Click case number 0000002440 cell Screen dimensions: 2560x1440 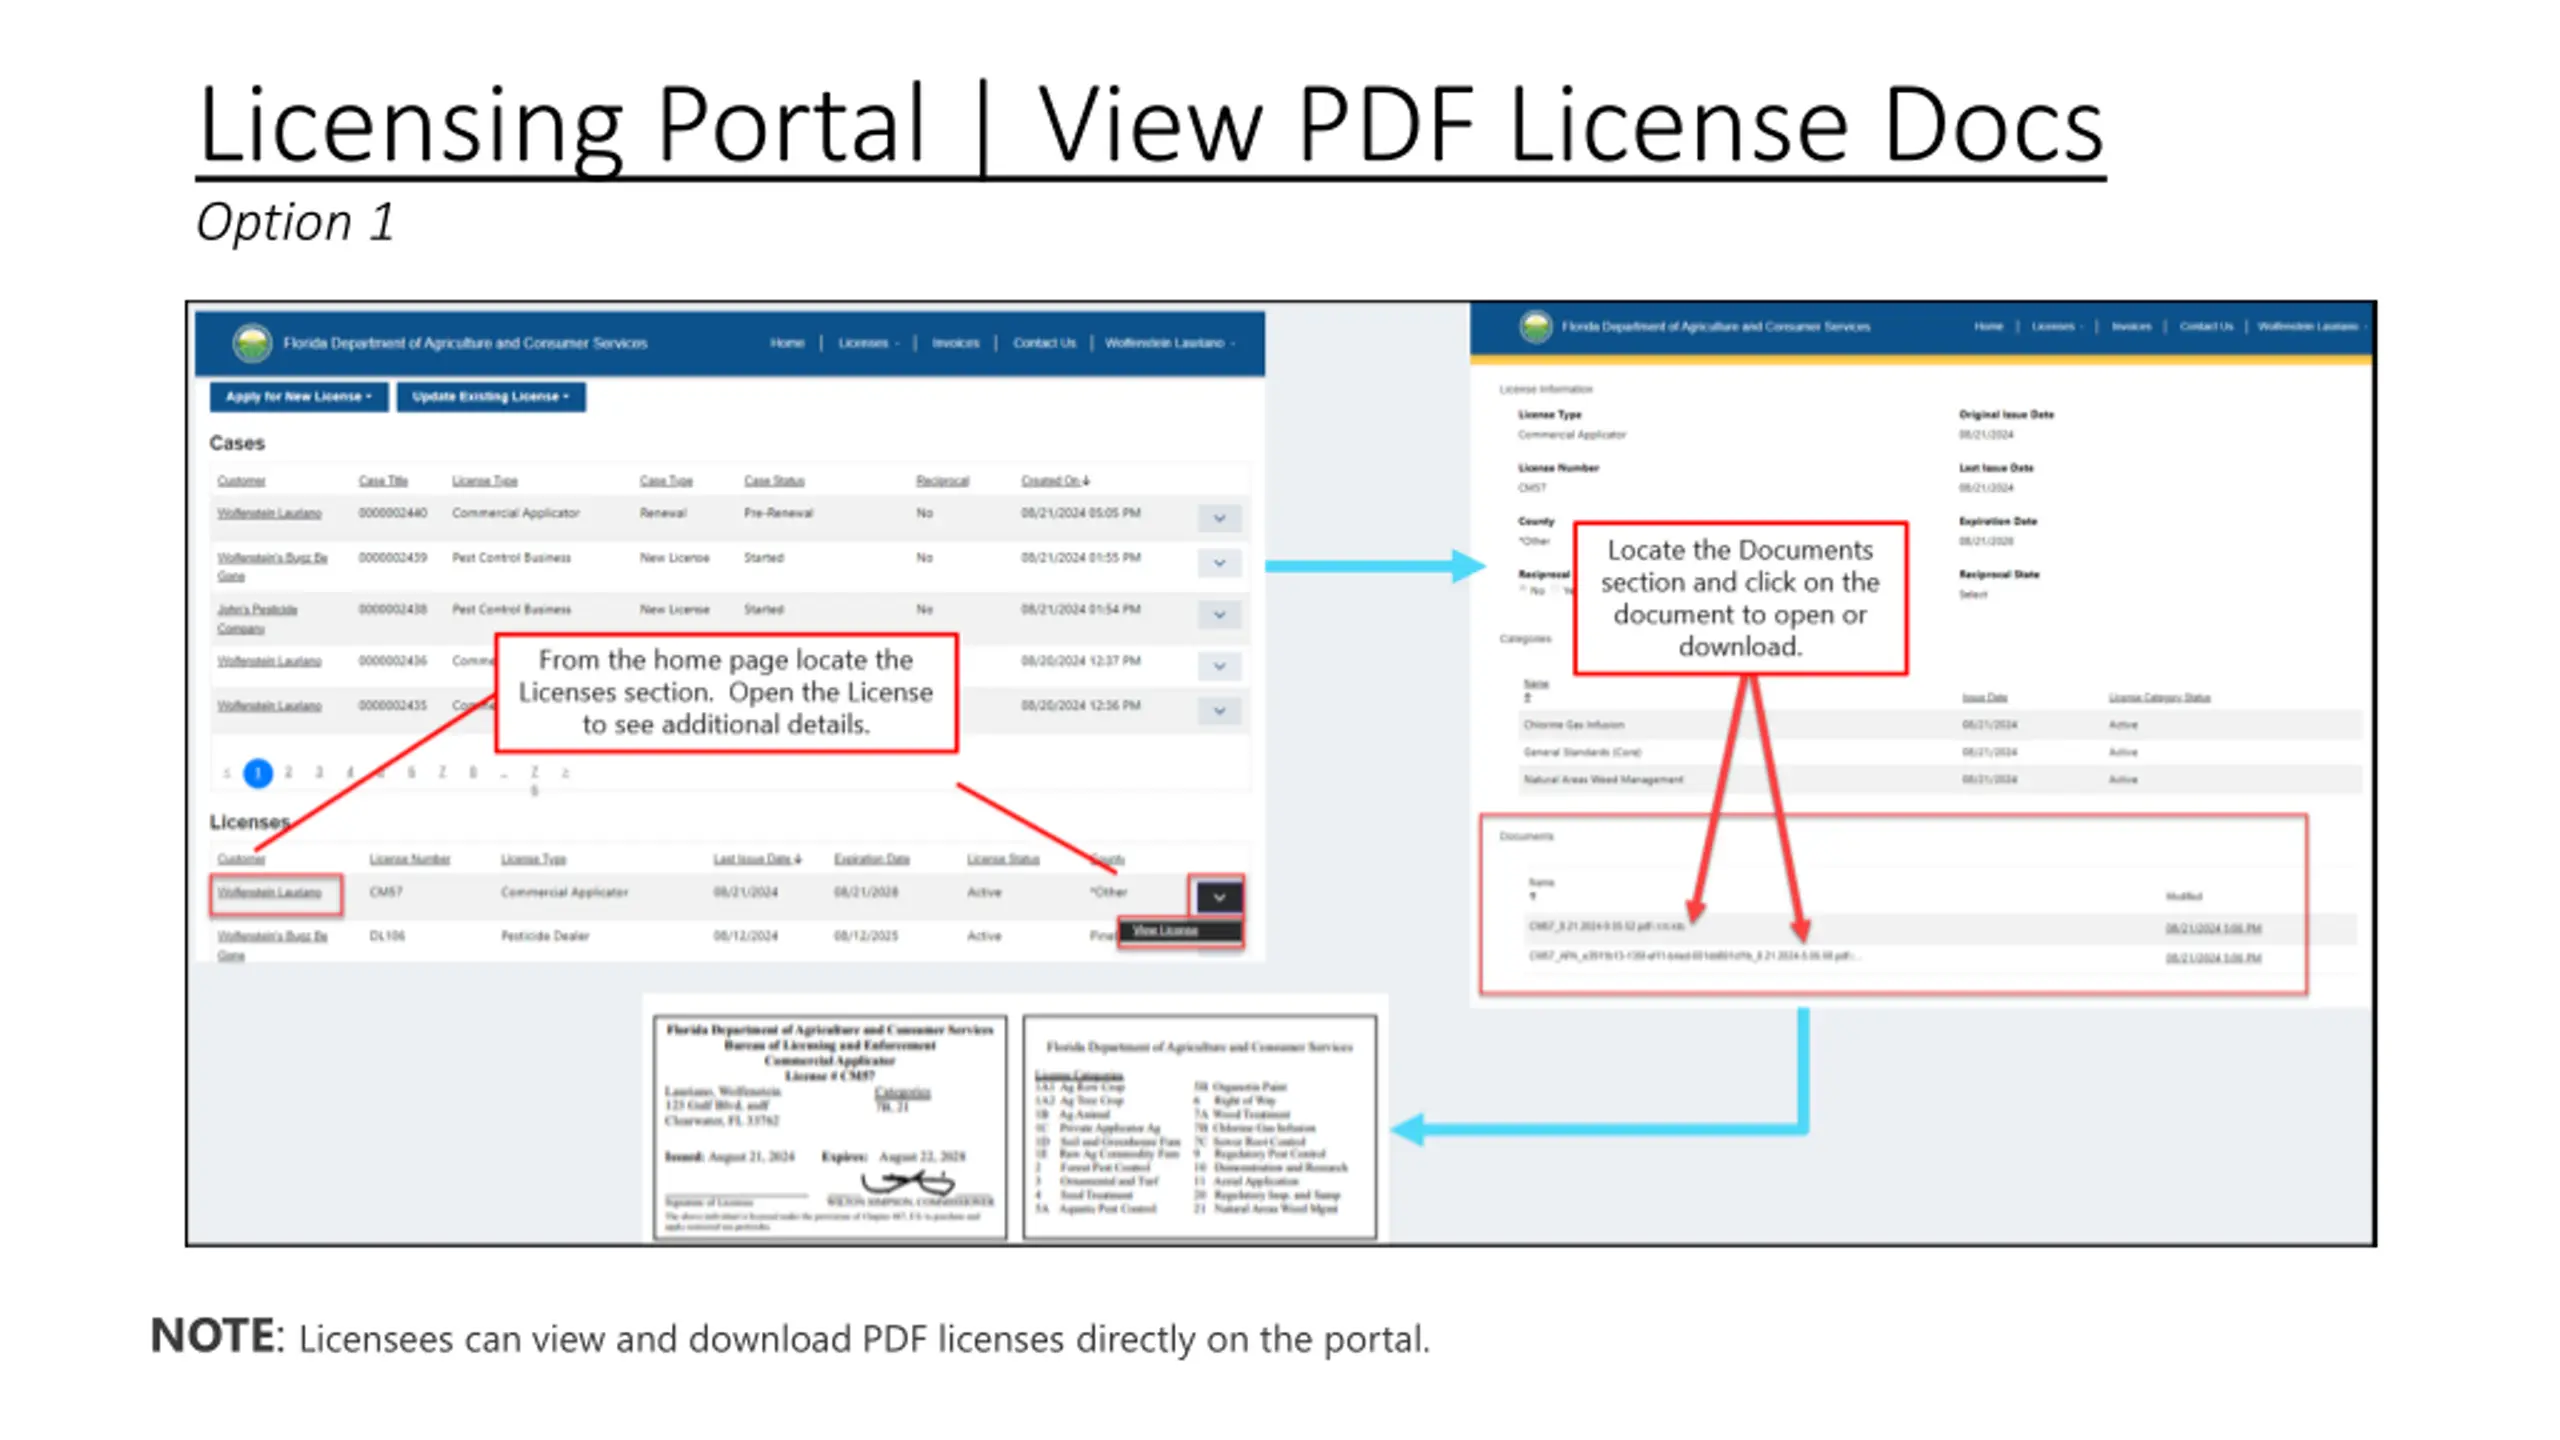tap(392, 513)
